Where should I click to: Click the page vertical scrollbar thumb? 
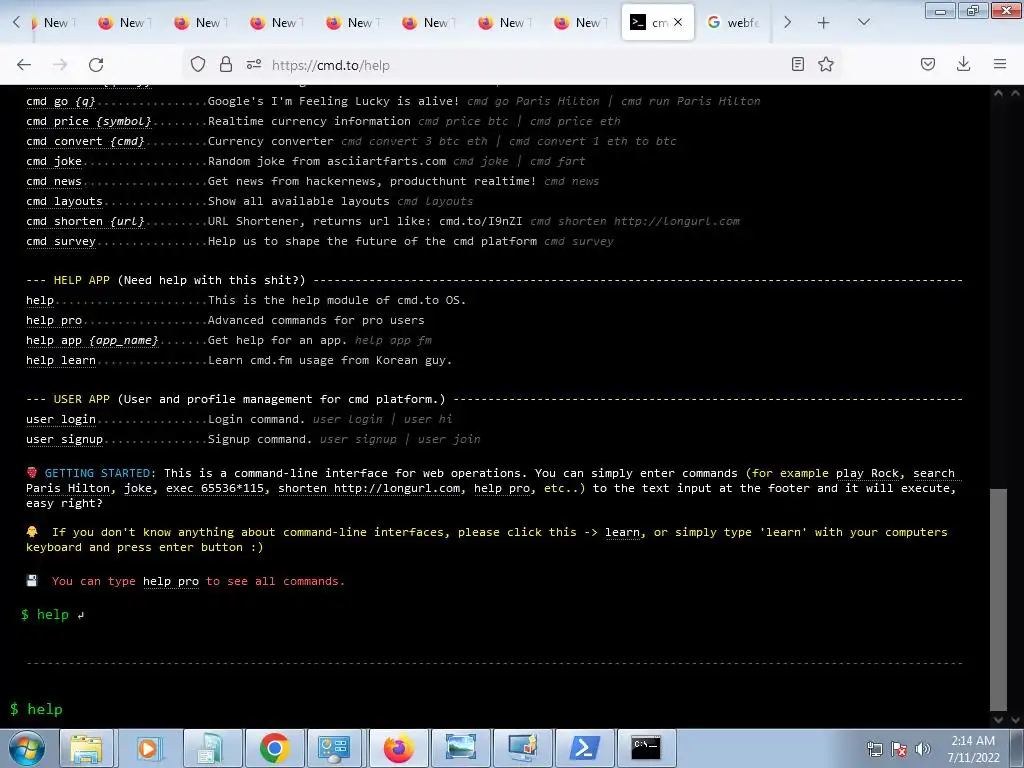click(998, 599)
